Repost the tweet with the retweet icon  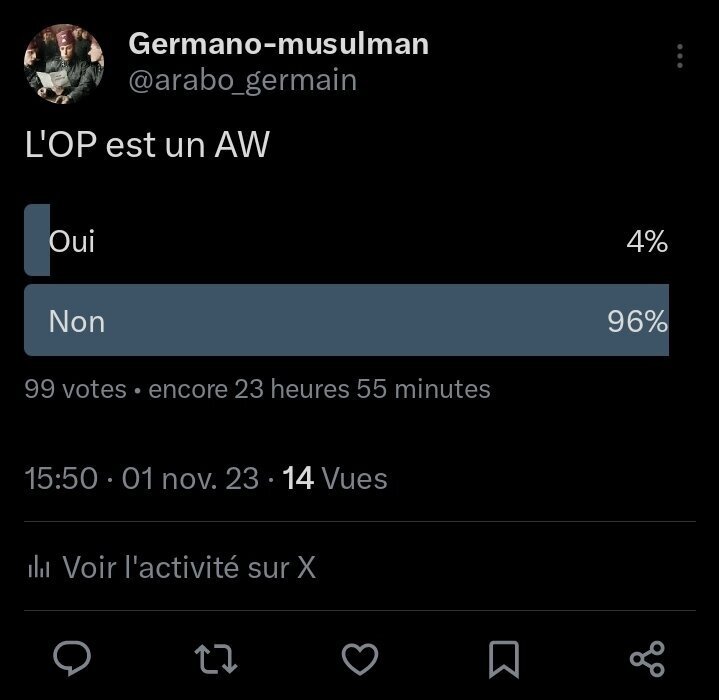(x=217, y=657)
